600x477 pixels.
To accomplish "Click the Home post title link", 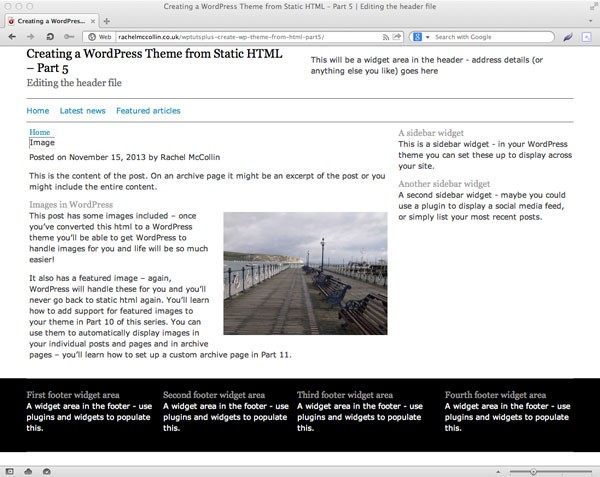I will (40, 132).
